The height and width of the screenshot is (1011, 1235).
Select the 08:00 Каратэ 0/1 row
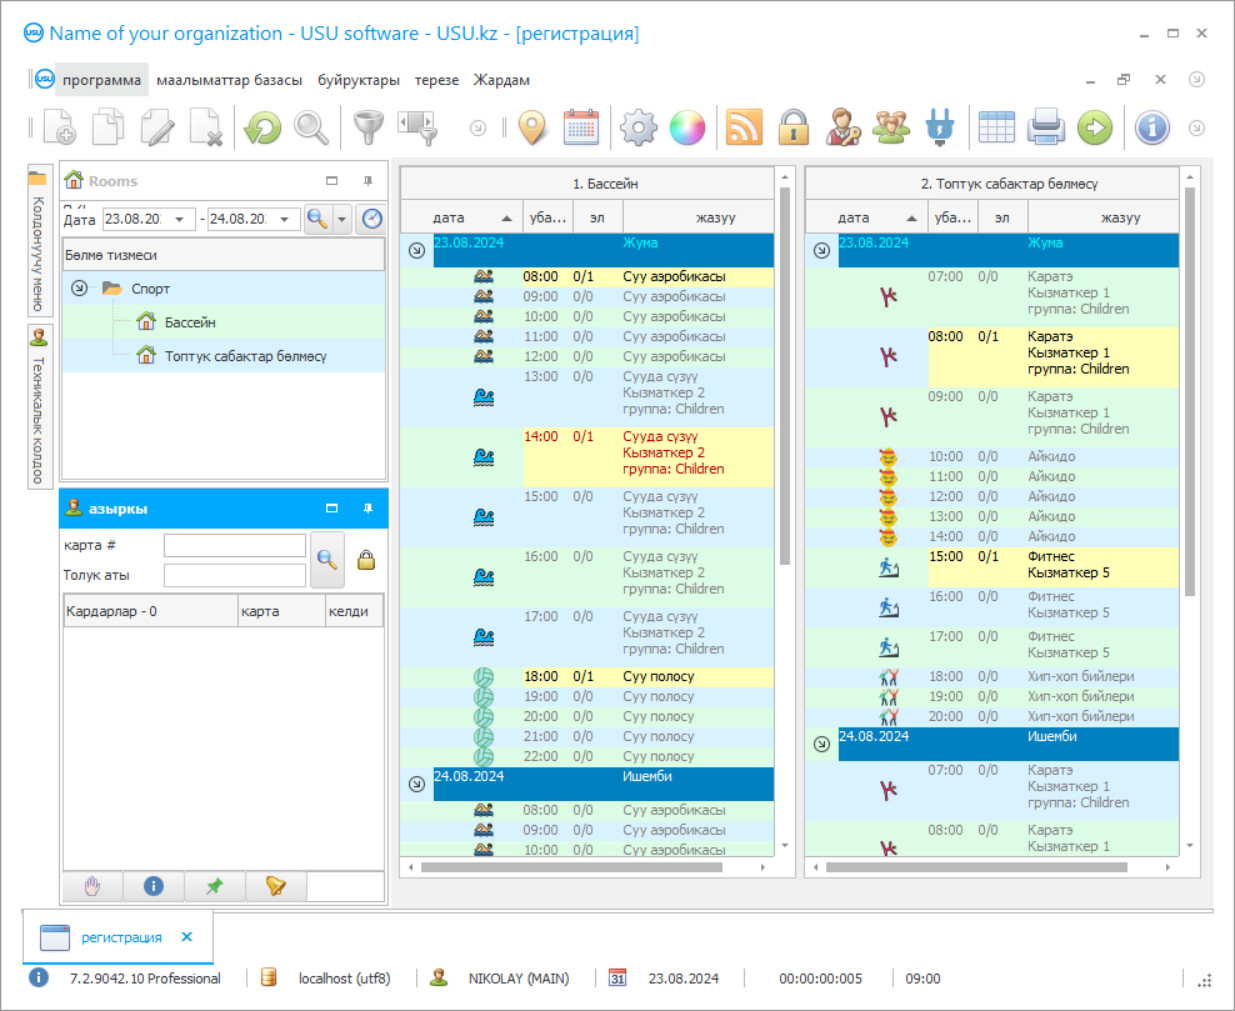click(991, 357)
